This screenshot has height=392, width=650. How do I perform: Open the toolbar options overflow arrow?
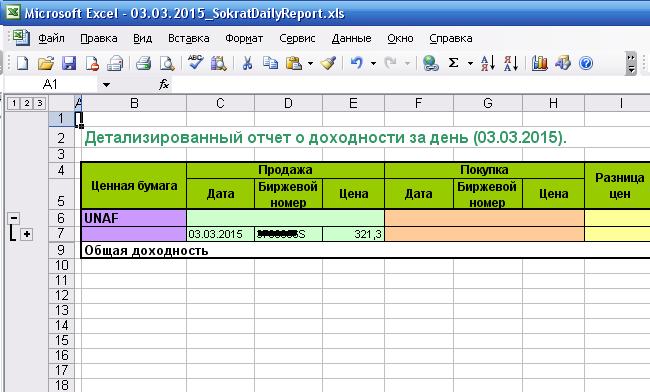(x=631, y=63)
